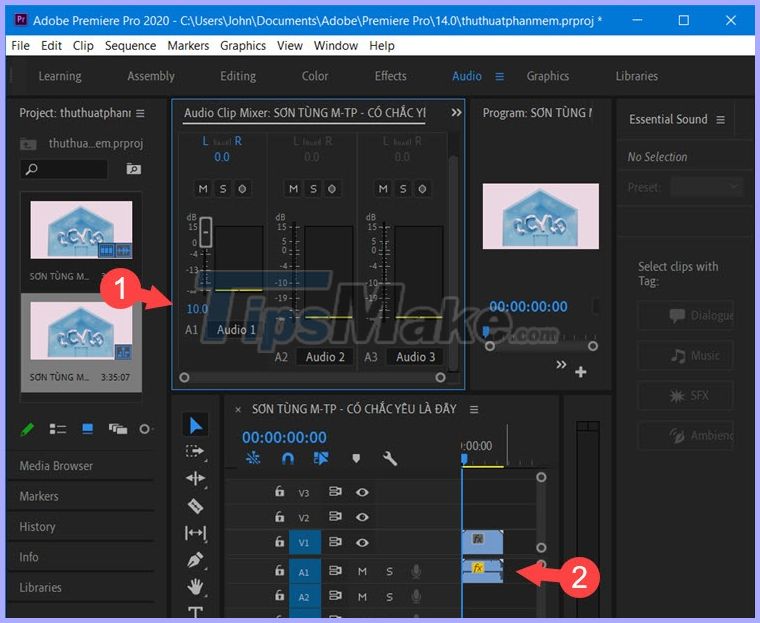Open the Media Browser panel

(x=56, y=466)
